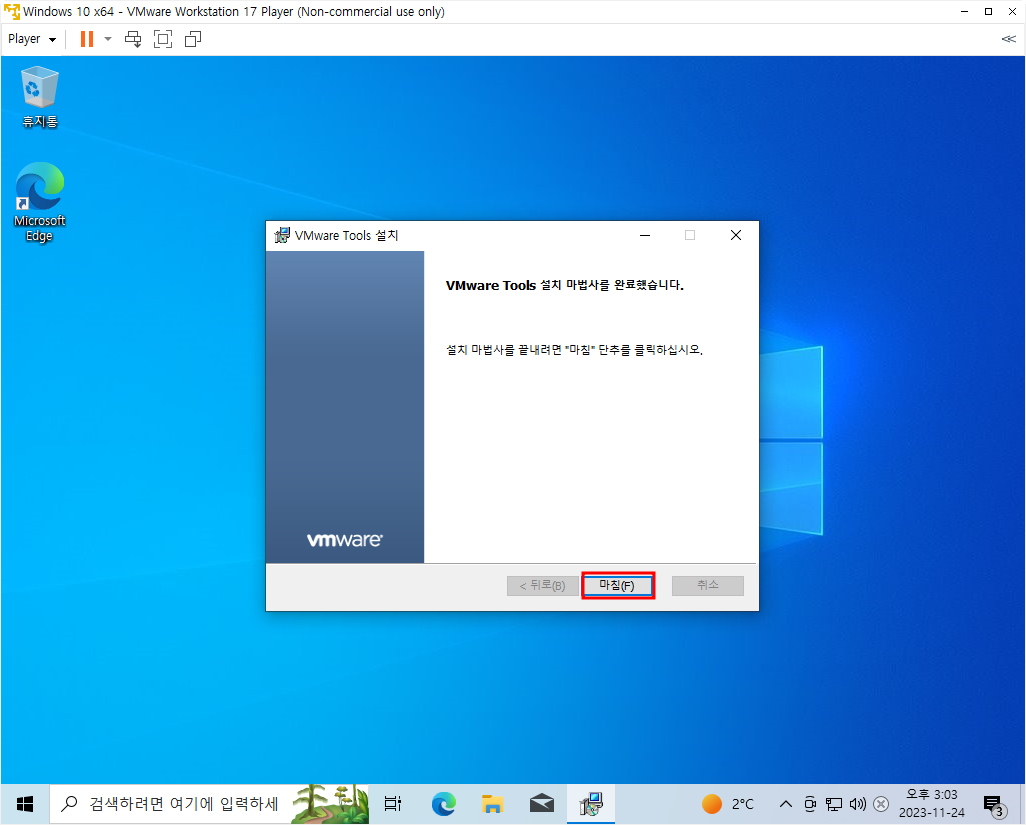Open the notification center icon
The height and width of the screenshot is (825, 1026).
tap(995, 805)
